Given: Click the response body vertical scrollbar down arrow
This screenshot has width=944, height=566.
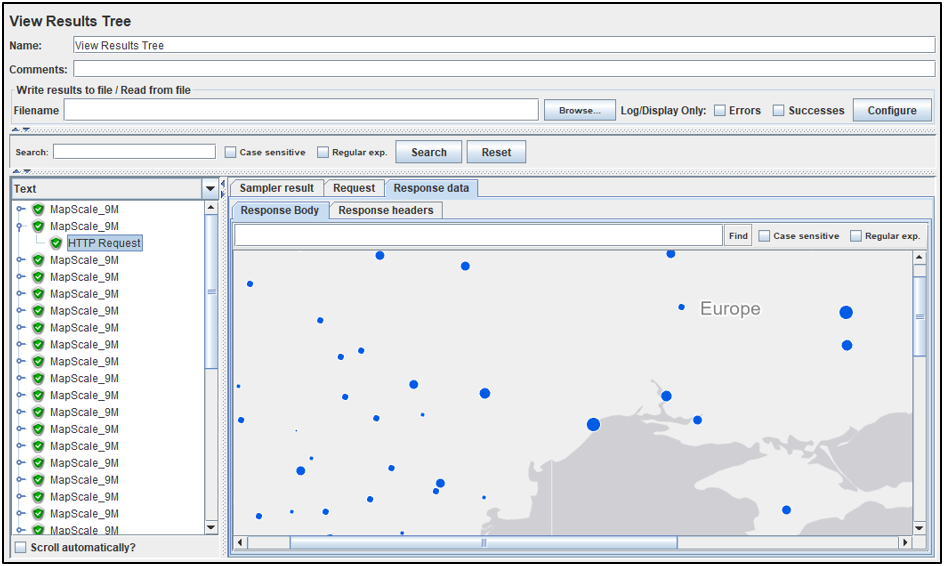Looking at the screenshot, I should coord(919,528).
